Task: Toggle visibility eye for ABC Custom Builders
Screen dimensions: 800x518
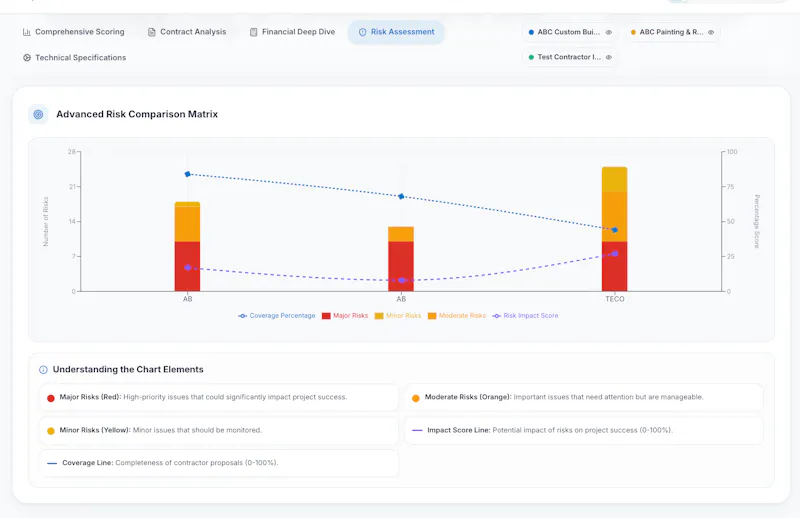Action: coord(609,32)
